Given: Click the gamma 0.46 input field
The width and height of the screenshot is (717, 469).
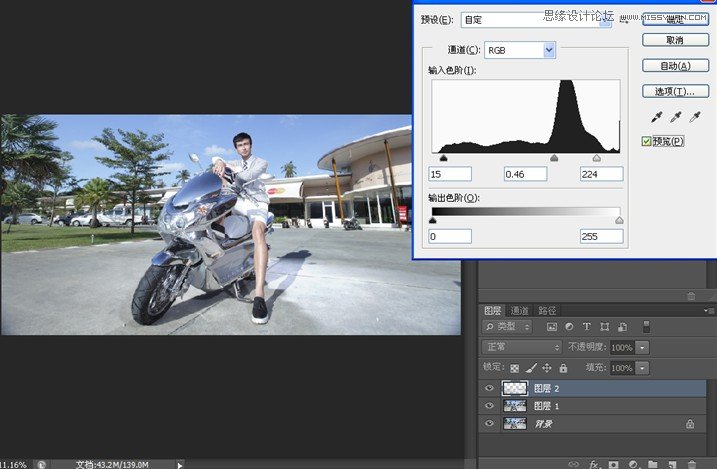Looking at the screenshot, I should click(524, 174).
